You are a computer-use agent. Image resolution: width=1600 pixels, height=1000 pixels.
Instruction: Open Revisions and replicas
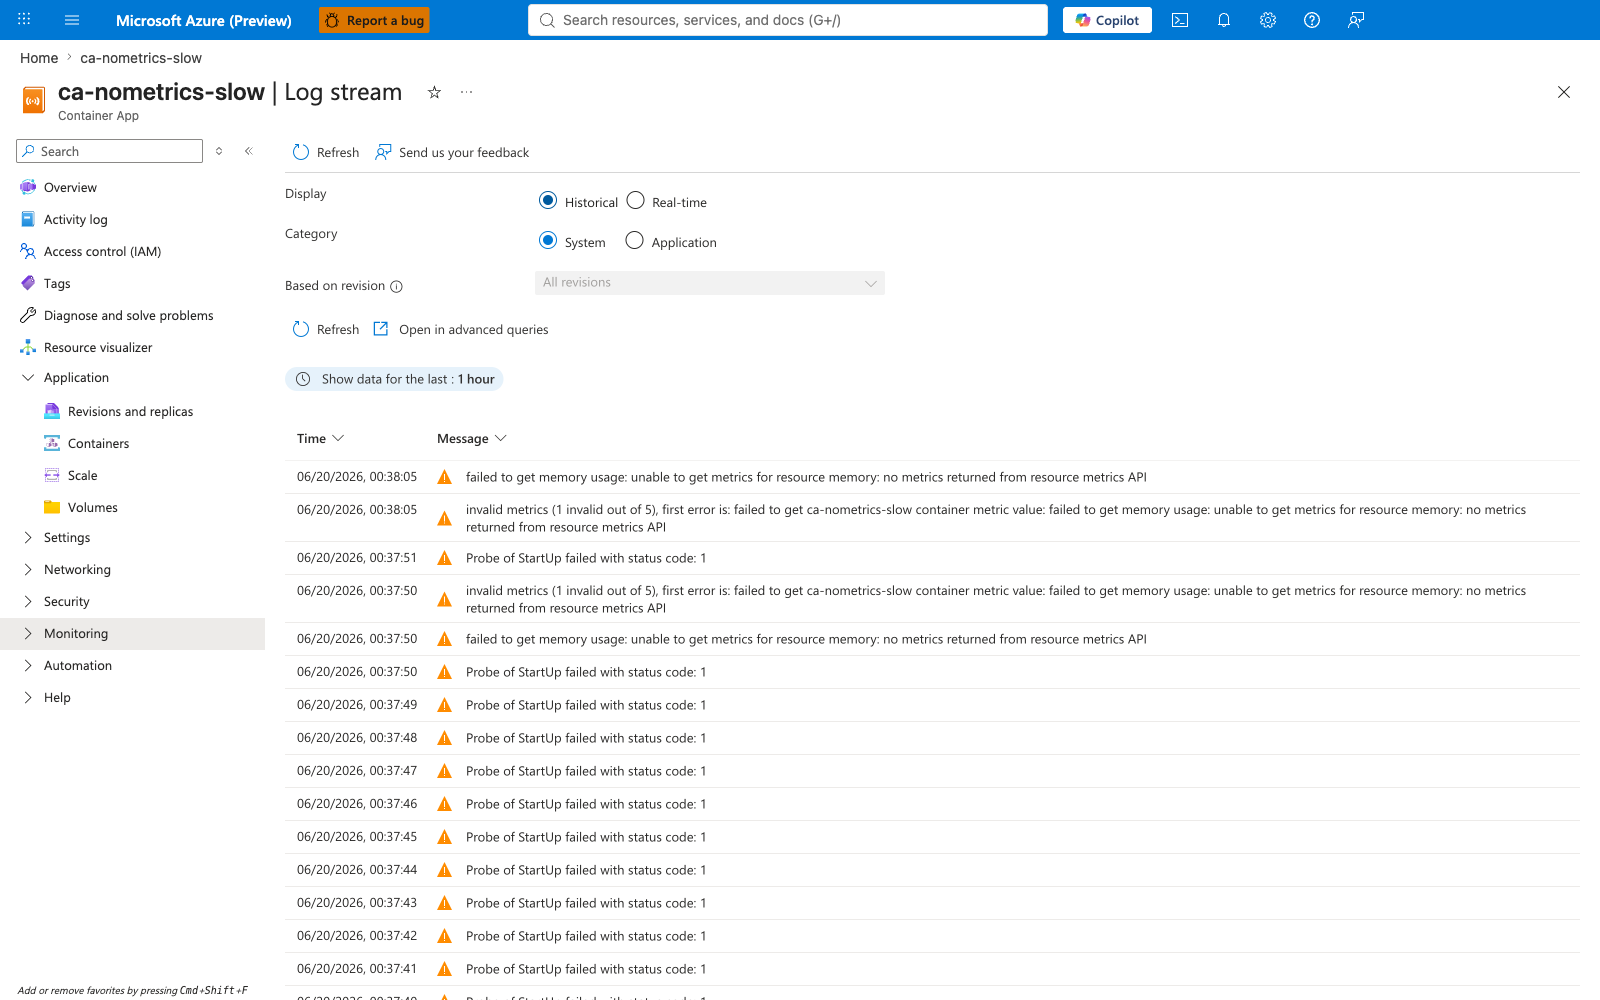click(132, 411)
